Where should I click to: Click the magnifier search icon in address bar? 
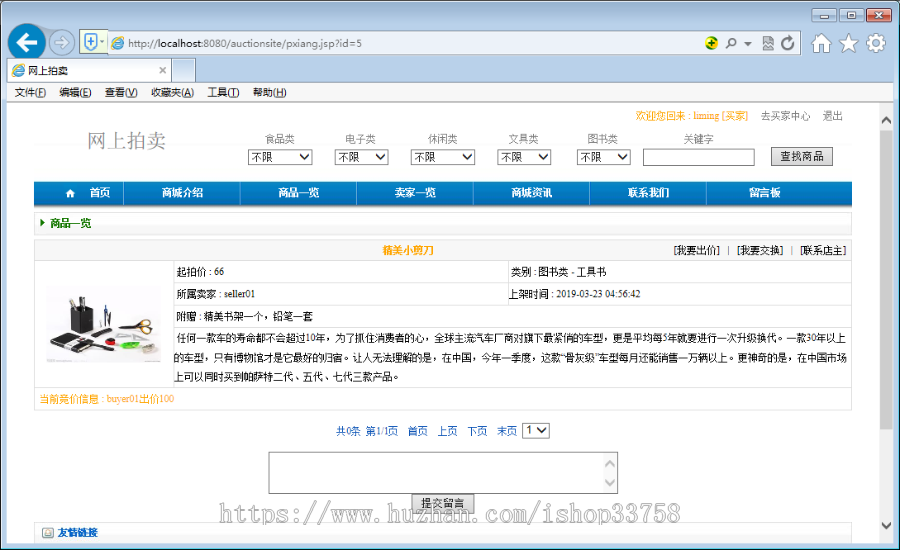731,43
